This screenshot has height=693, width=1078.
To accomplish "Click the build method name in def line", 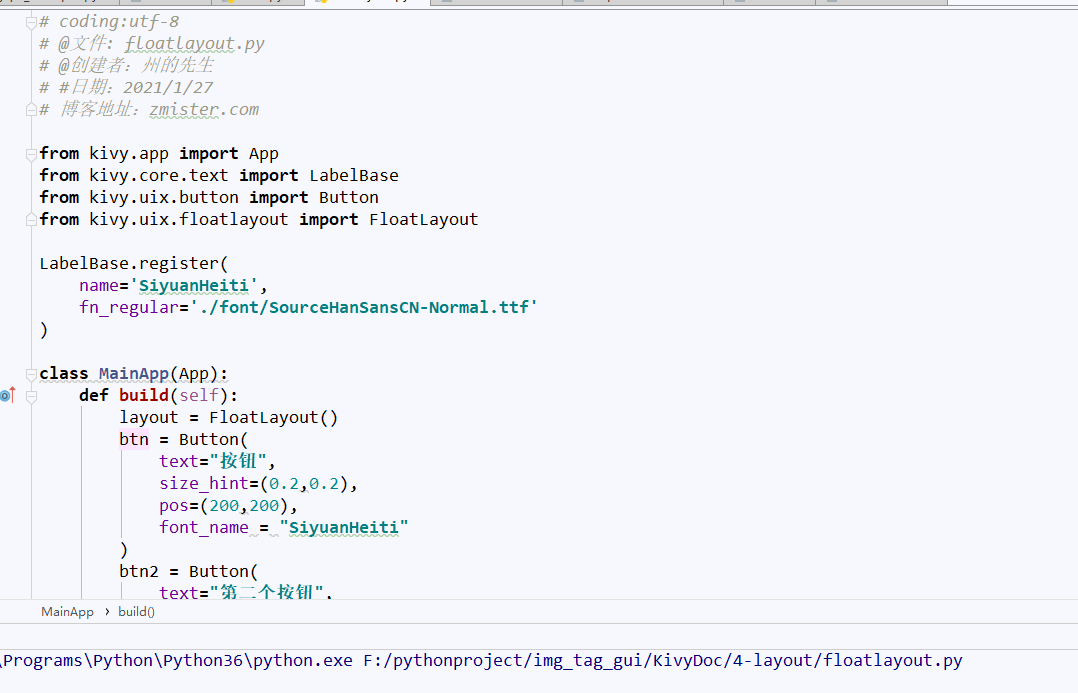I will click(x=144, y=395).
